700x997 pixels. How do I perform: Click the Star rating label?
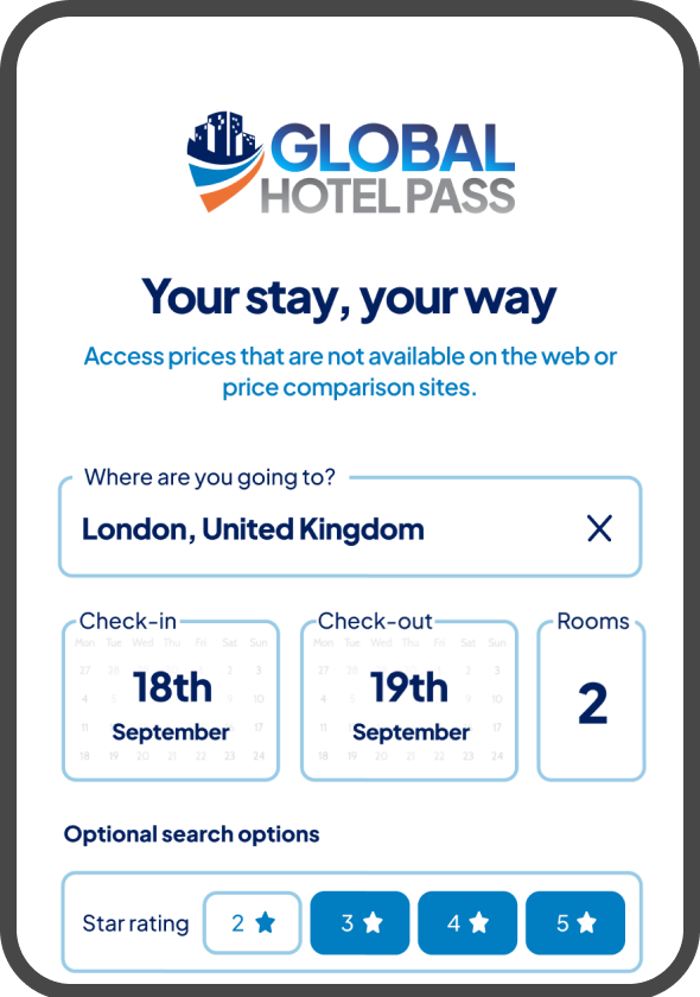tap(135, 923)
